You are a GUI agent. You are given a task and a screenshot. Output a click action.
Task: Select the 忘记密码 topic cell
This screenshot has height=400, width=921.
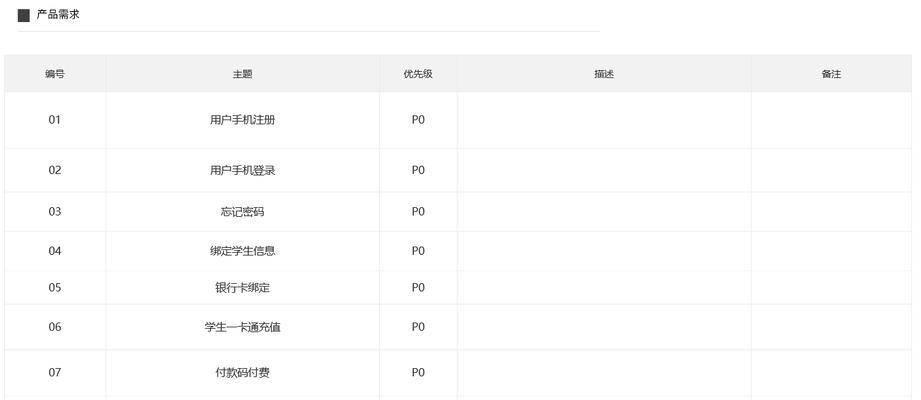(x=243, y=211)
